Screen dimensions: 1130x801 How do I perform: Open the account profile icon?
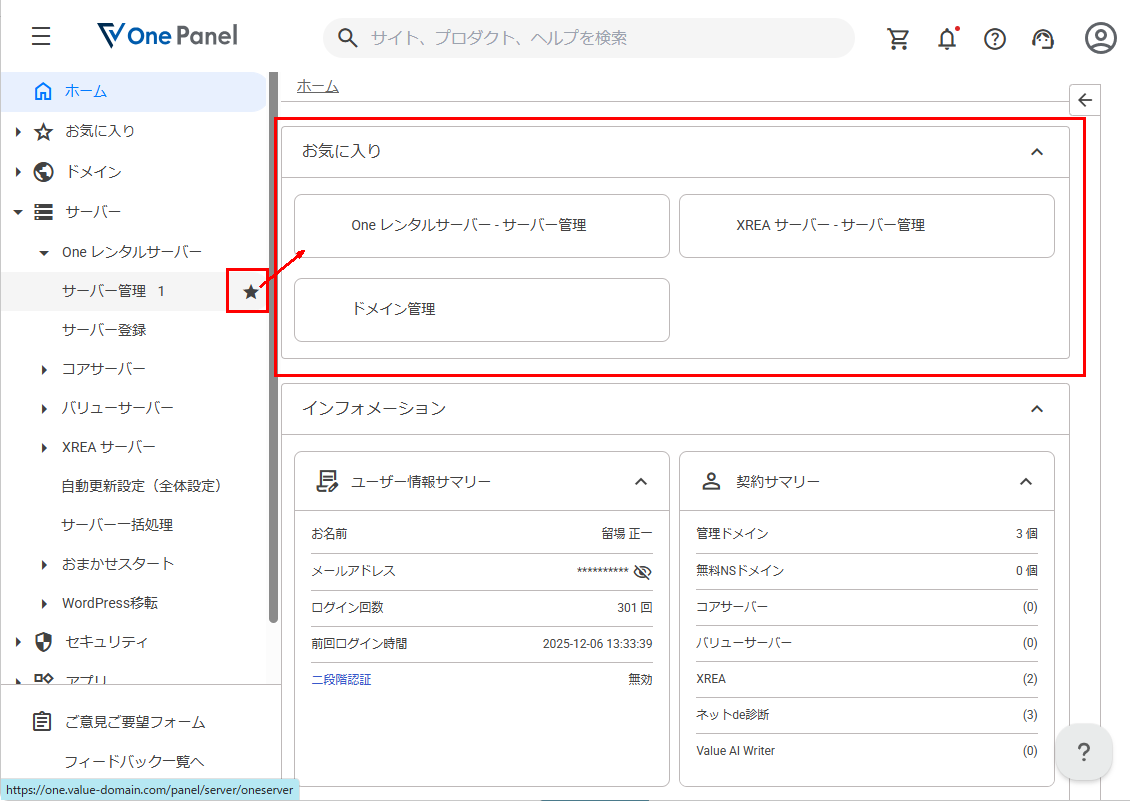coord(1100,38)
